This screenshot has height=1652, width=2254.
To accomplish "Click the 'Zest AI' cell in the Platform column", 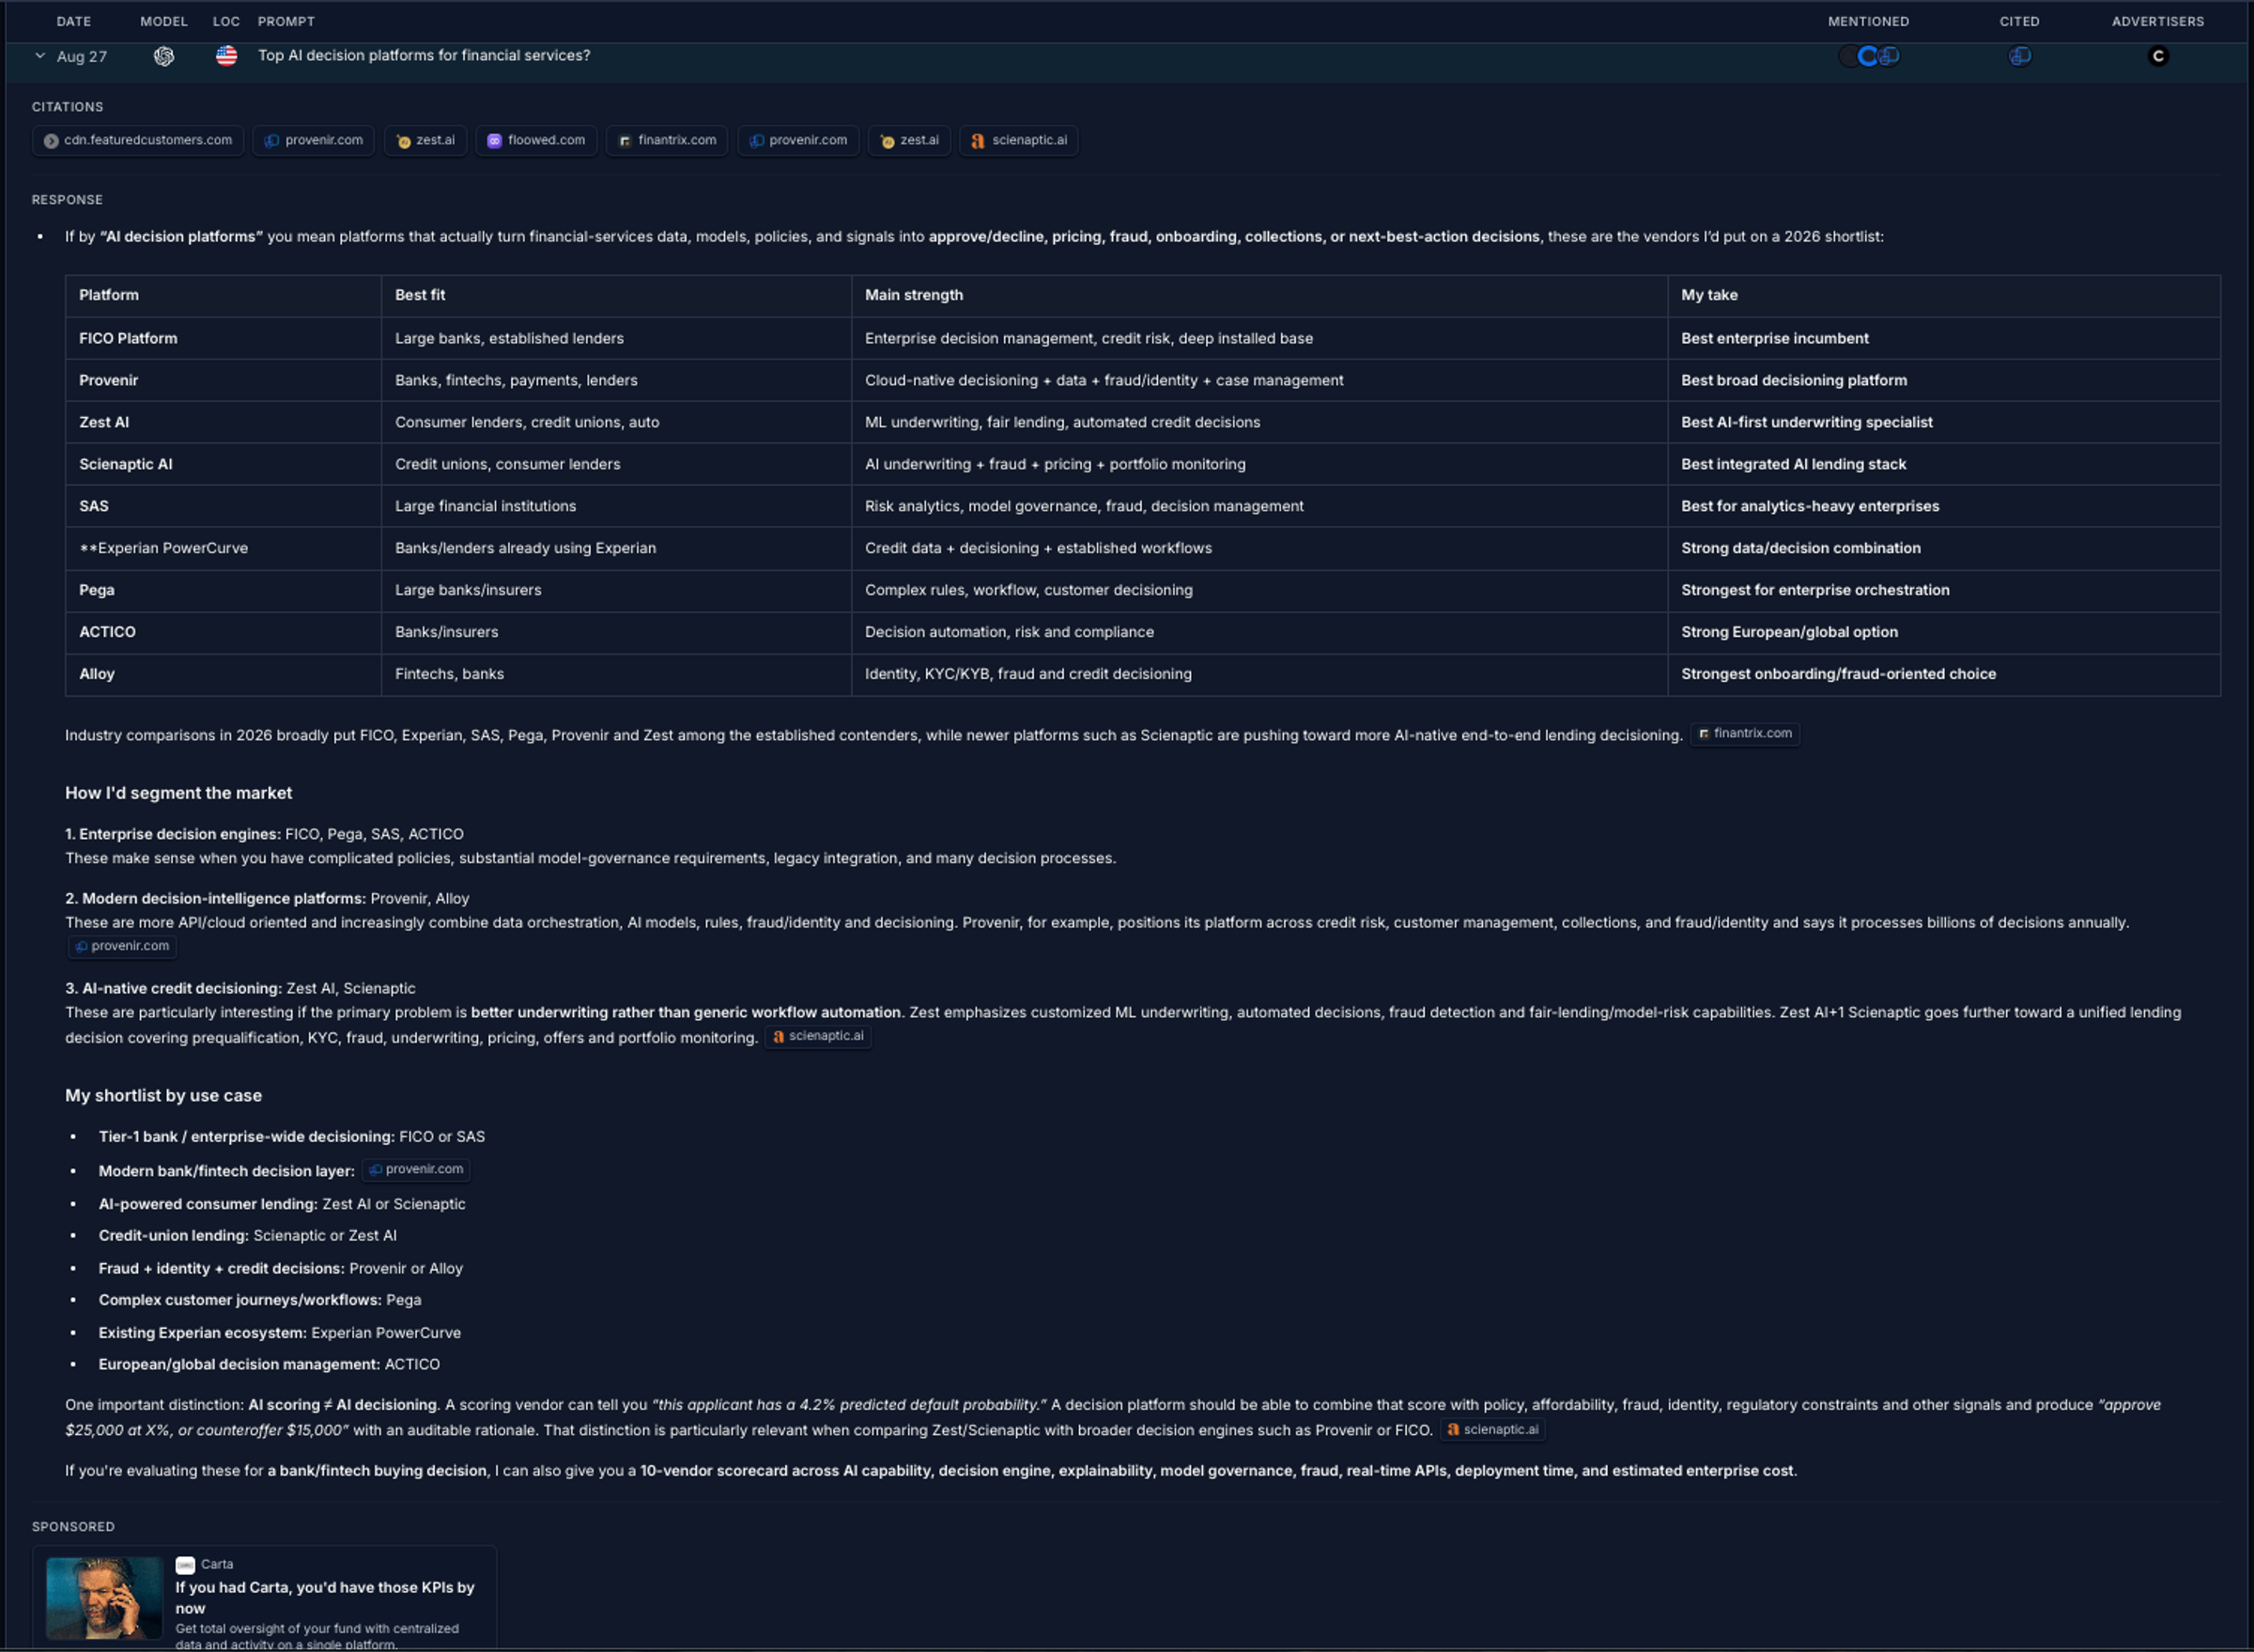I will (x=223, y=422).
